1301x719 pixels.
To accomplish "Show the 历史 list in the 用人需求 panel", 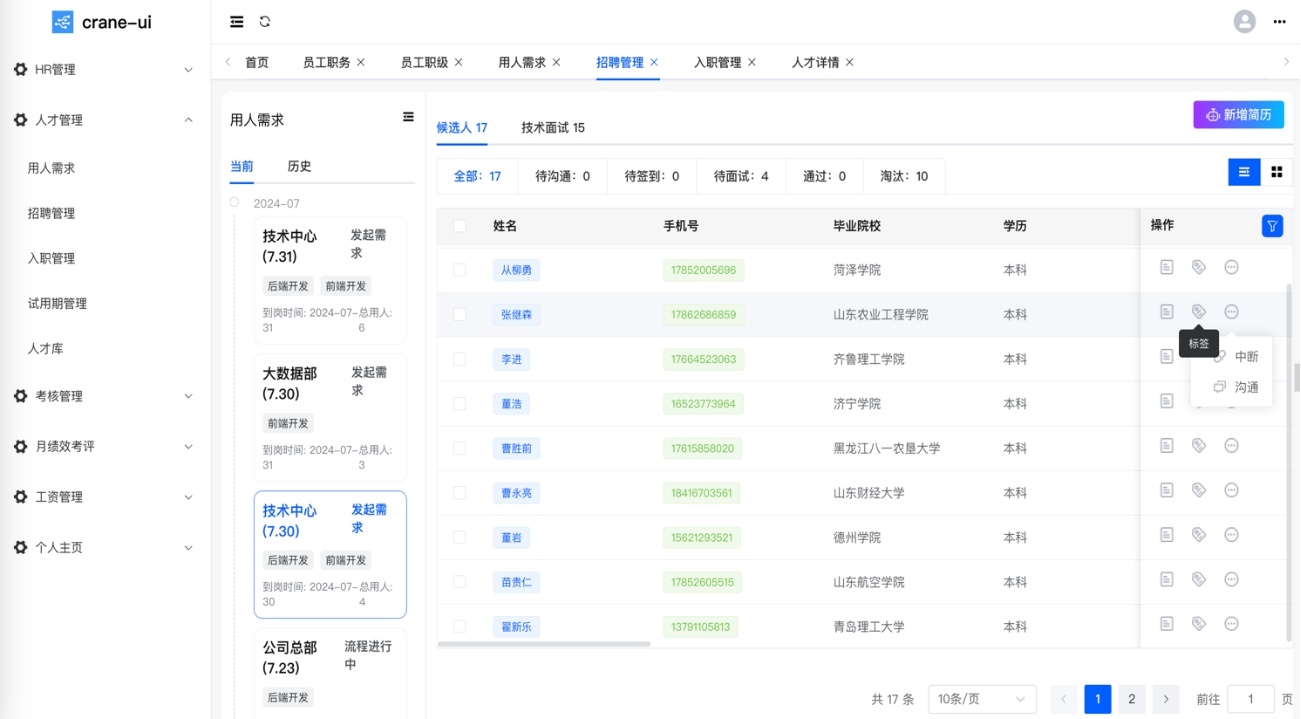I will (299, 167).
